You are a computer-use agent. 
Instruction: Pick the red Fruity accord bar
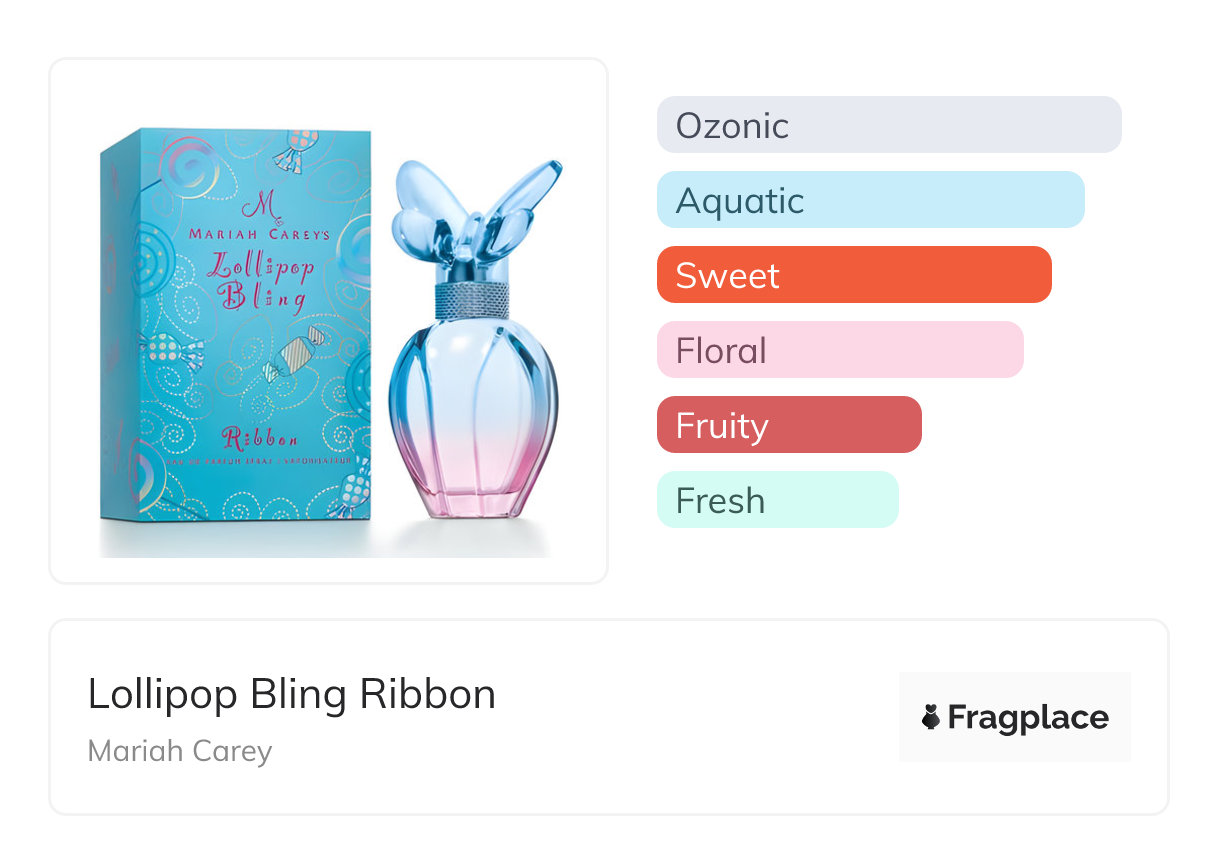(788, 425)
